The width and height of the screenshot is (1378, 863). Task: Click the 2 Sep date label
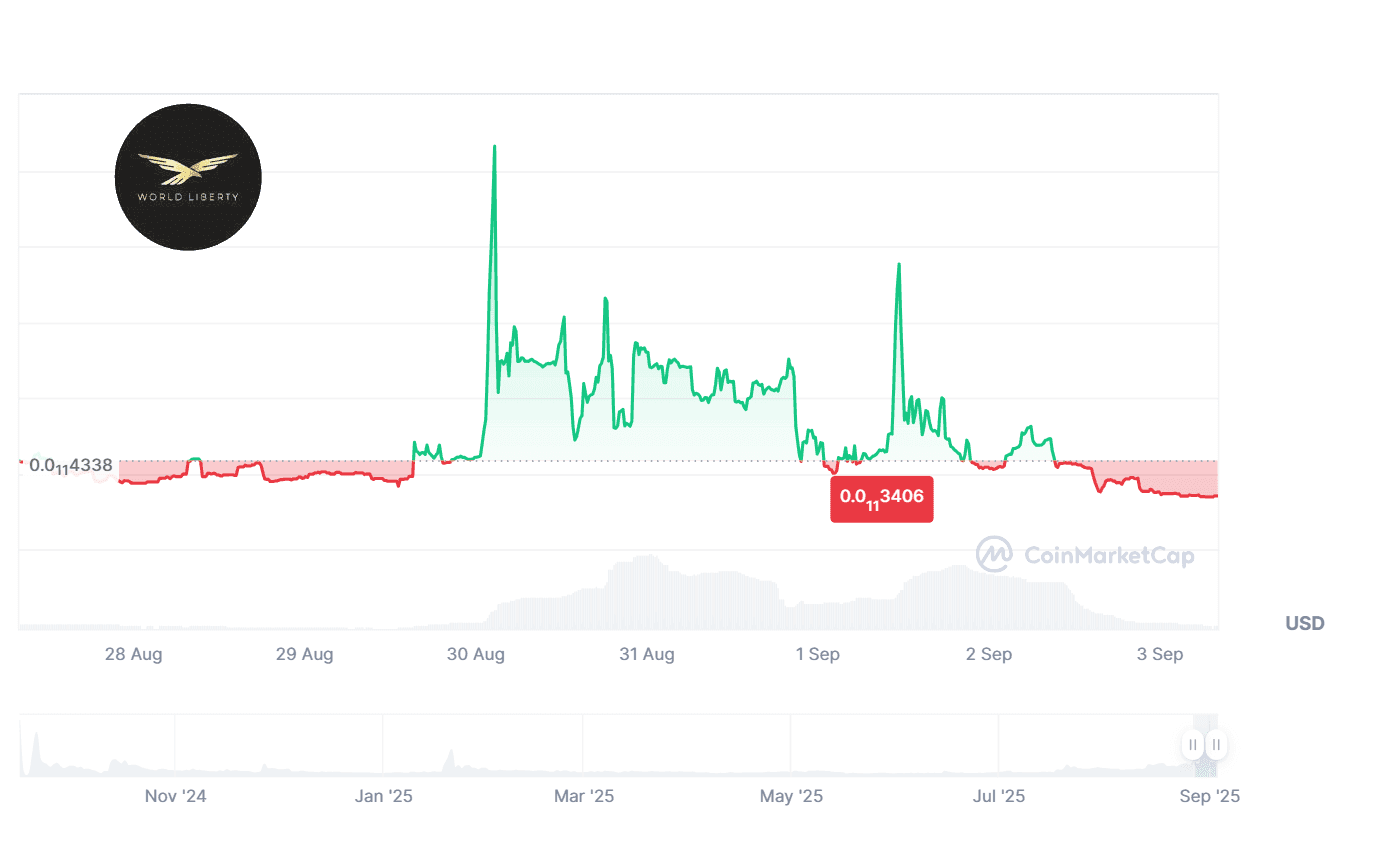988,655
